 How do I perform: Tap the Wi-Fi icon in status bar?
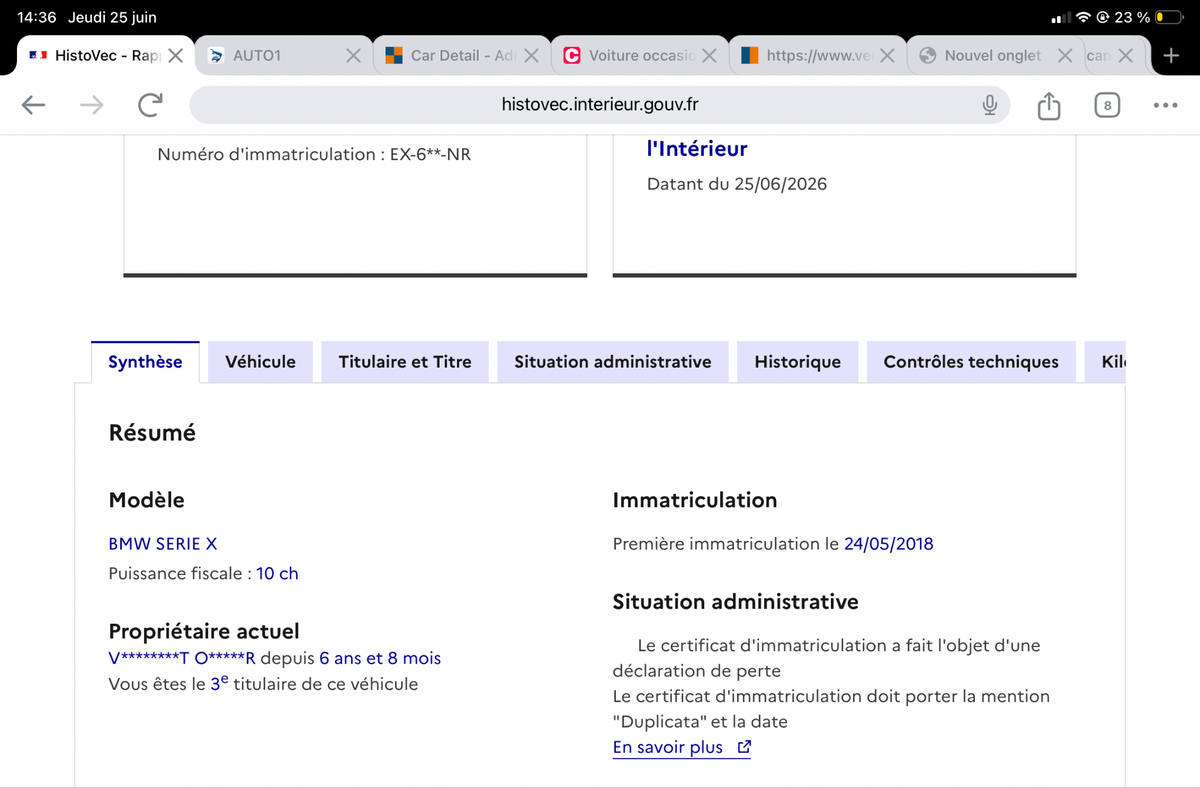pyautogui.click(x=1084, y=18)
